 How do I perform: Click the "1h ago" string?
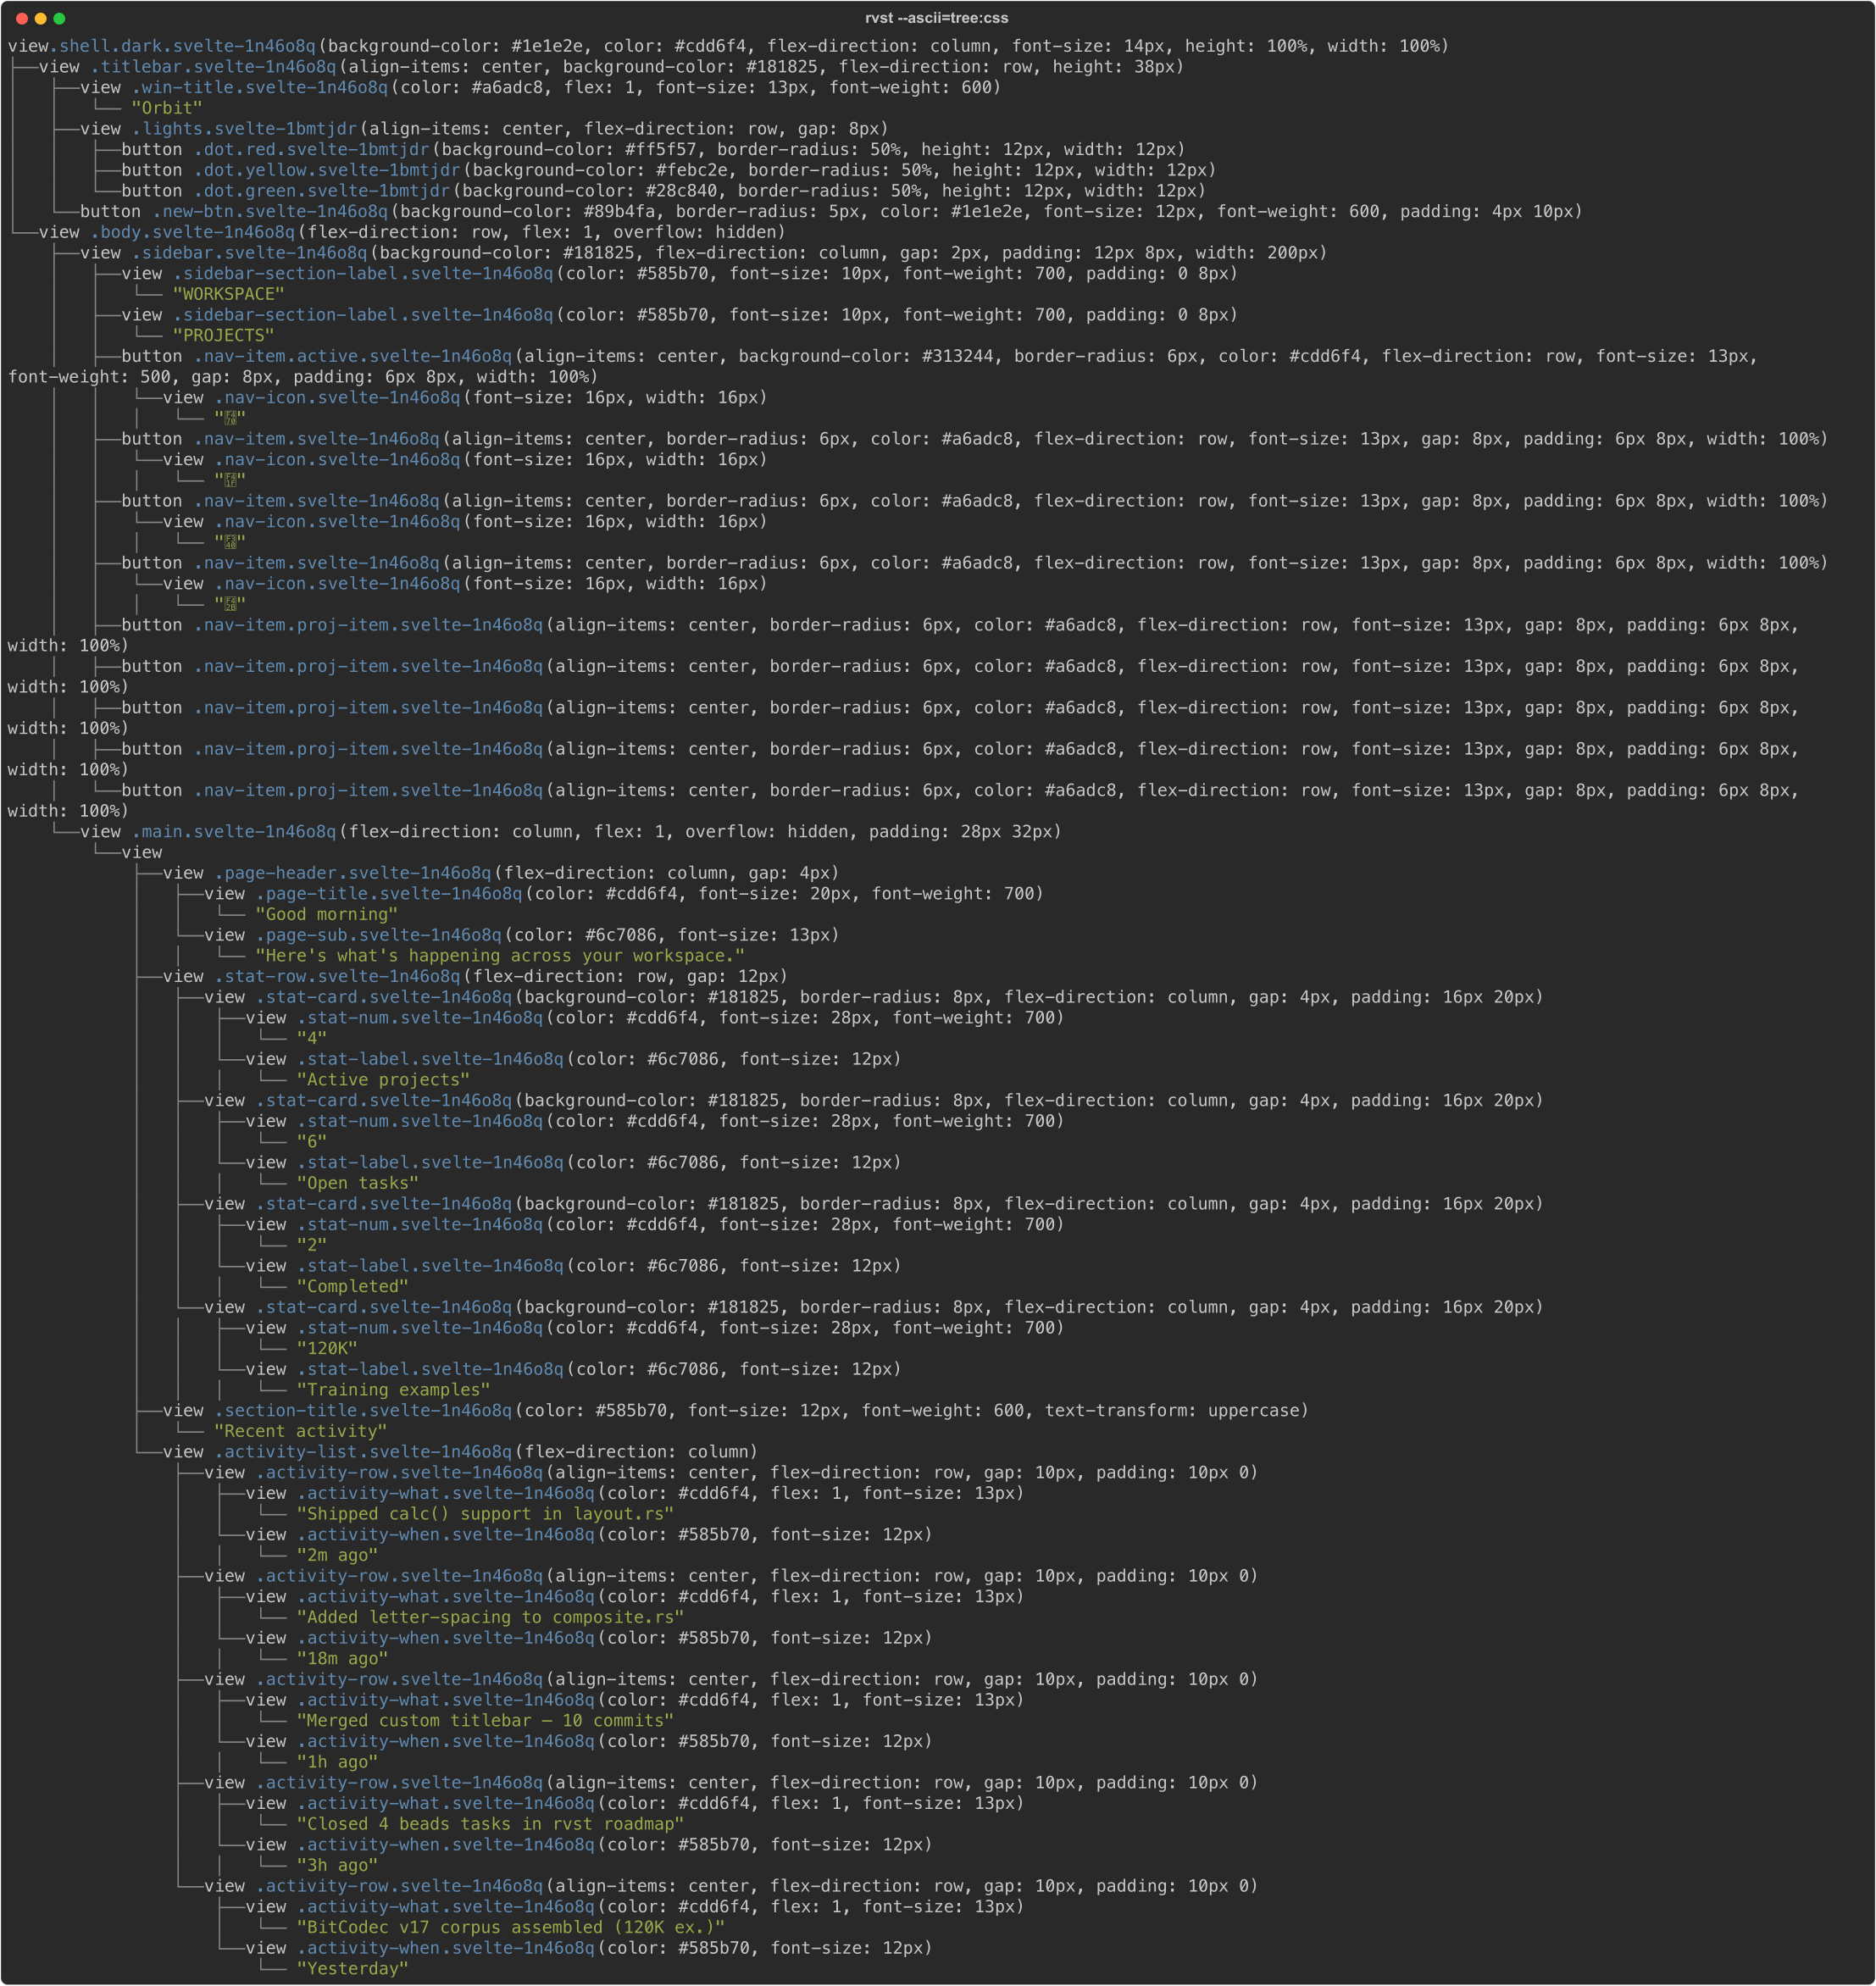(x=337, y=1763)
